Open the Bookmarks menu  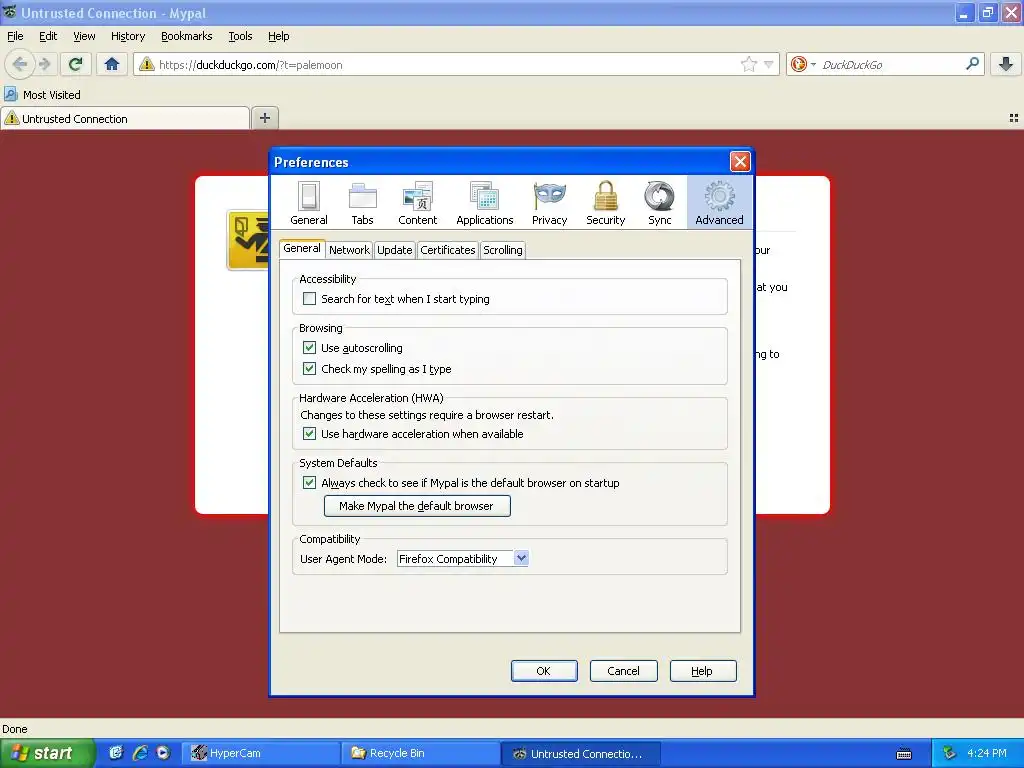(187, 36)
